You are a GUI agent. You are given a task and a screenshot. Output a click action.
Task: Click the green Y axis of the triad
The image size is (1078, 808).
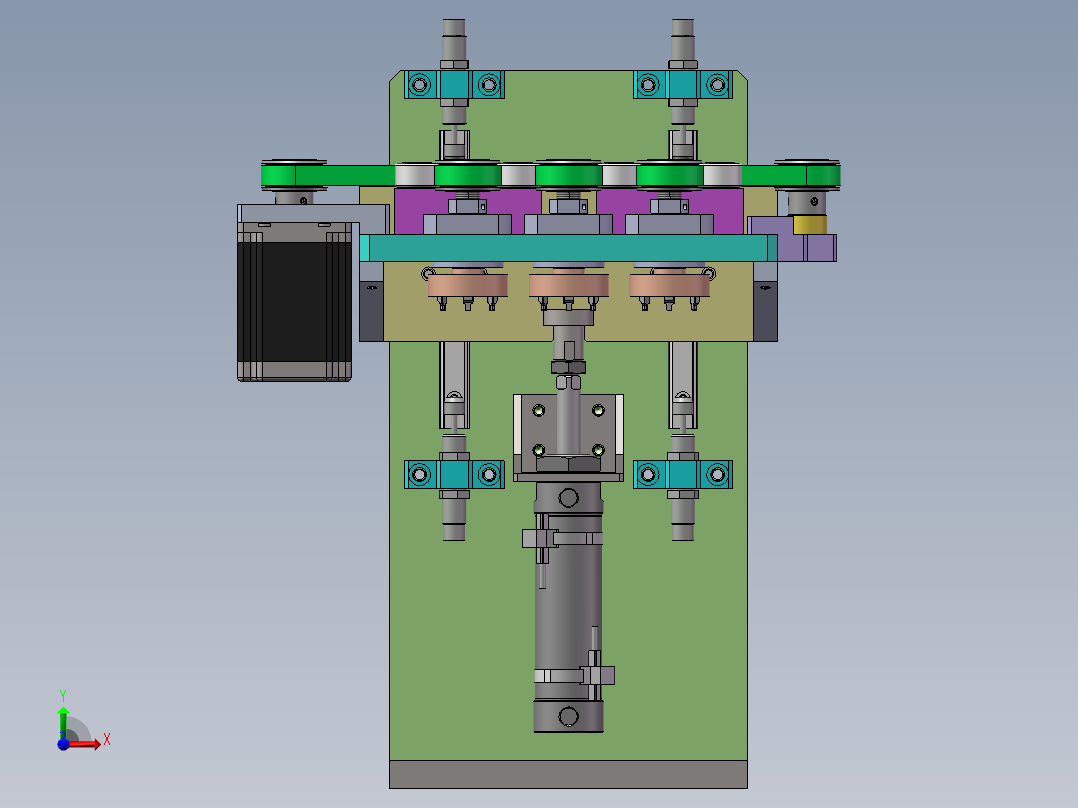63,721
